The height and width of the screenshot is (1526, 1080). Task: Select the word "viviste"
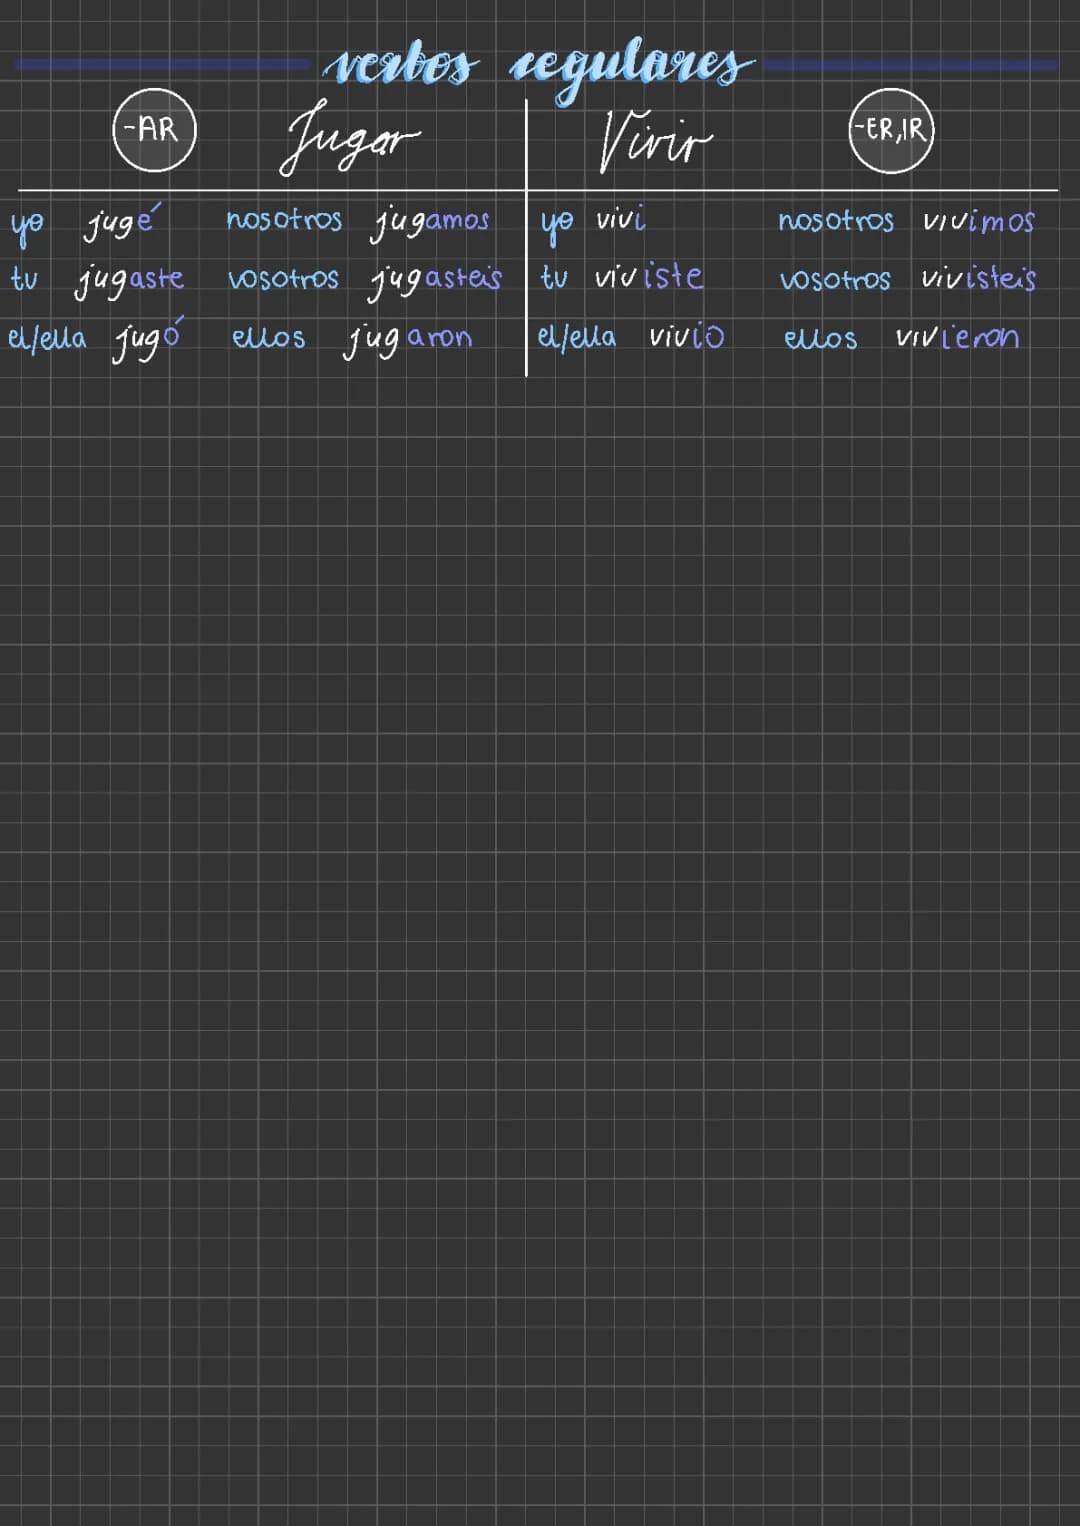tap(649, 277)
